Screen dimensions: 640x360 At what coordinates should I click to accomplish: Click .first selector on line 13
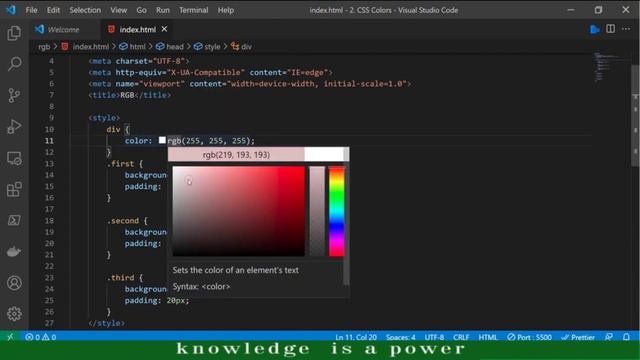pyautogui.click(x=120, y=164)
